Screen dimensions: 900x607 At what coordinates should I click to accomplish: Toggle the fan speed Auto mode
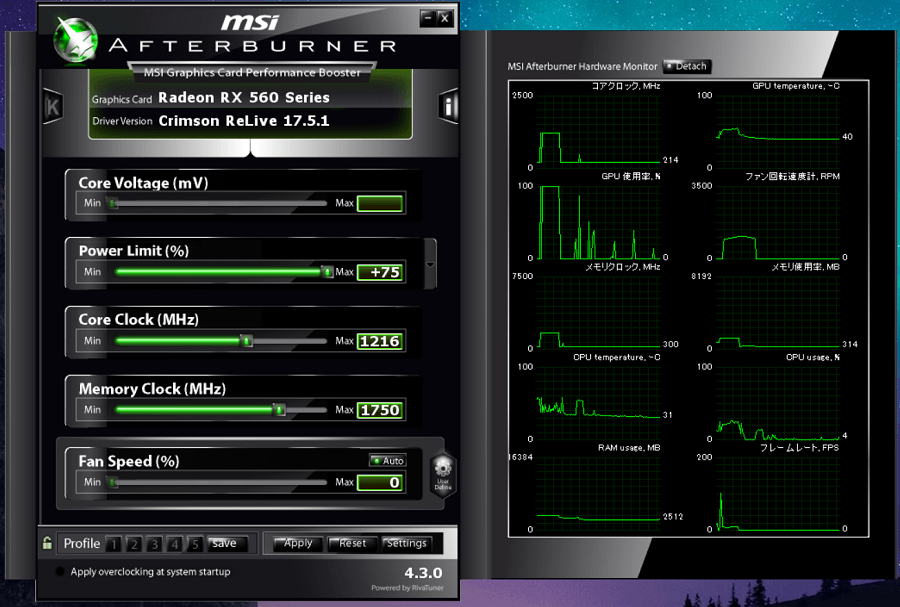click(x=387, y=461)
